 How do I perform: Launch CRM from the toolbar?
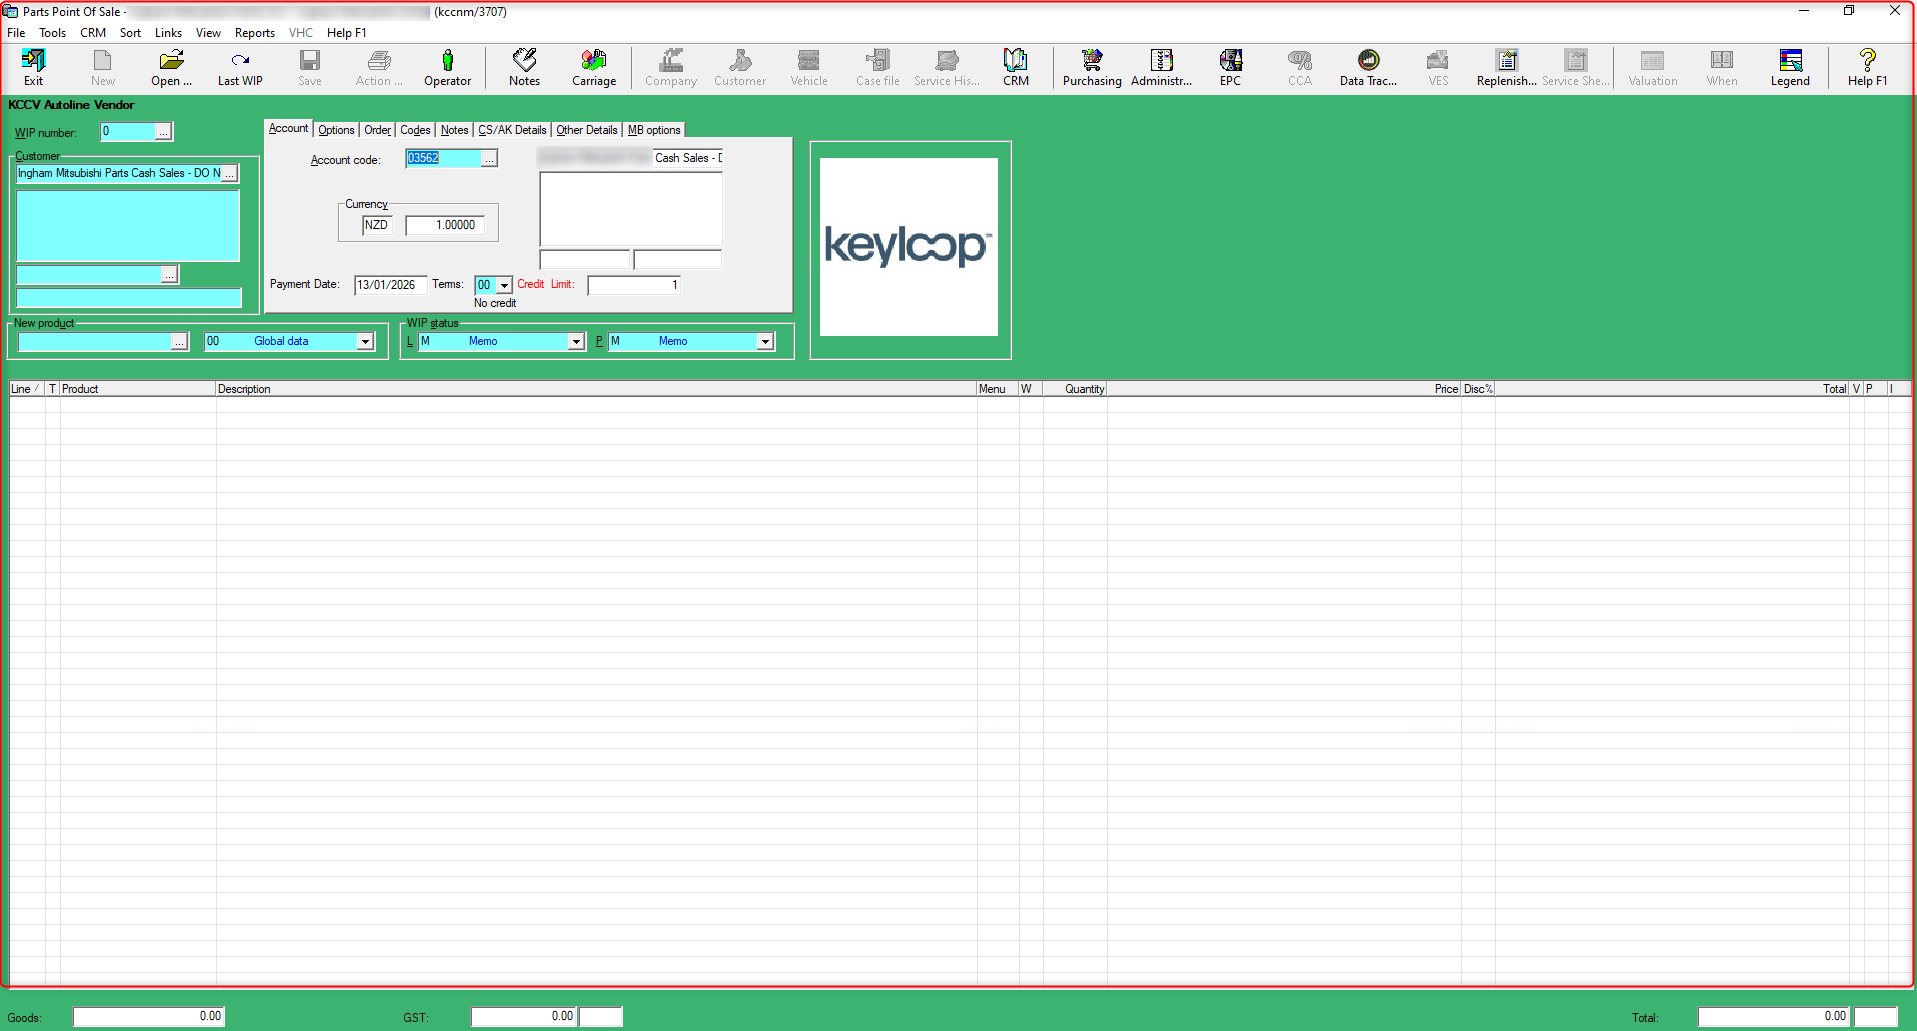tap(1016, 68)
